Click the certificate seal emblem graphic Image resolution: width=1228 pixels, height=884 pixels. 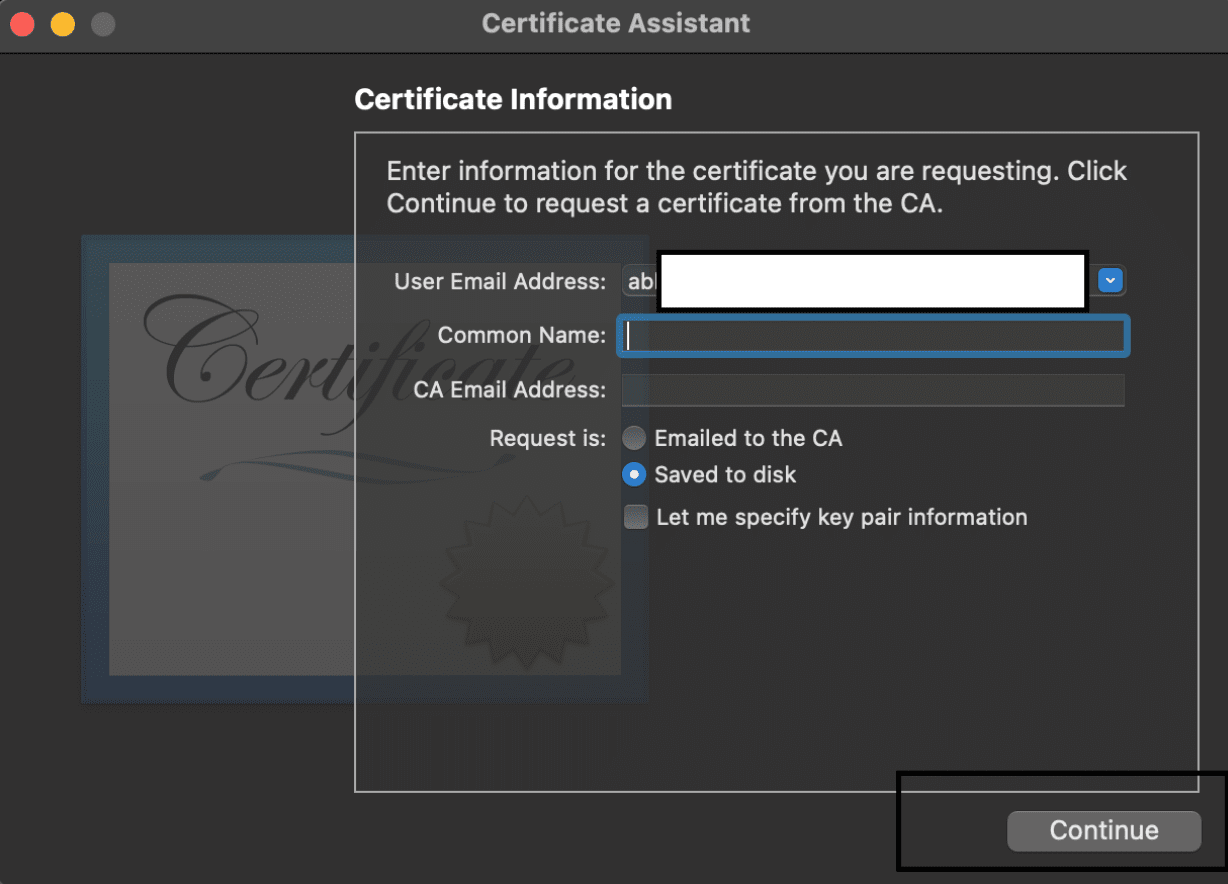527,581
